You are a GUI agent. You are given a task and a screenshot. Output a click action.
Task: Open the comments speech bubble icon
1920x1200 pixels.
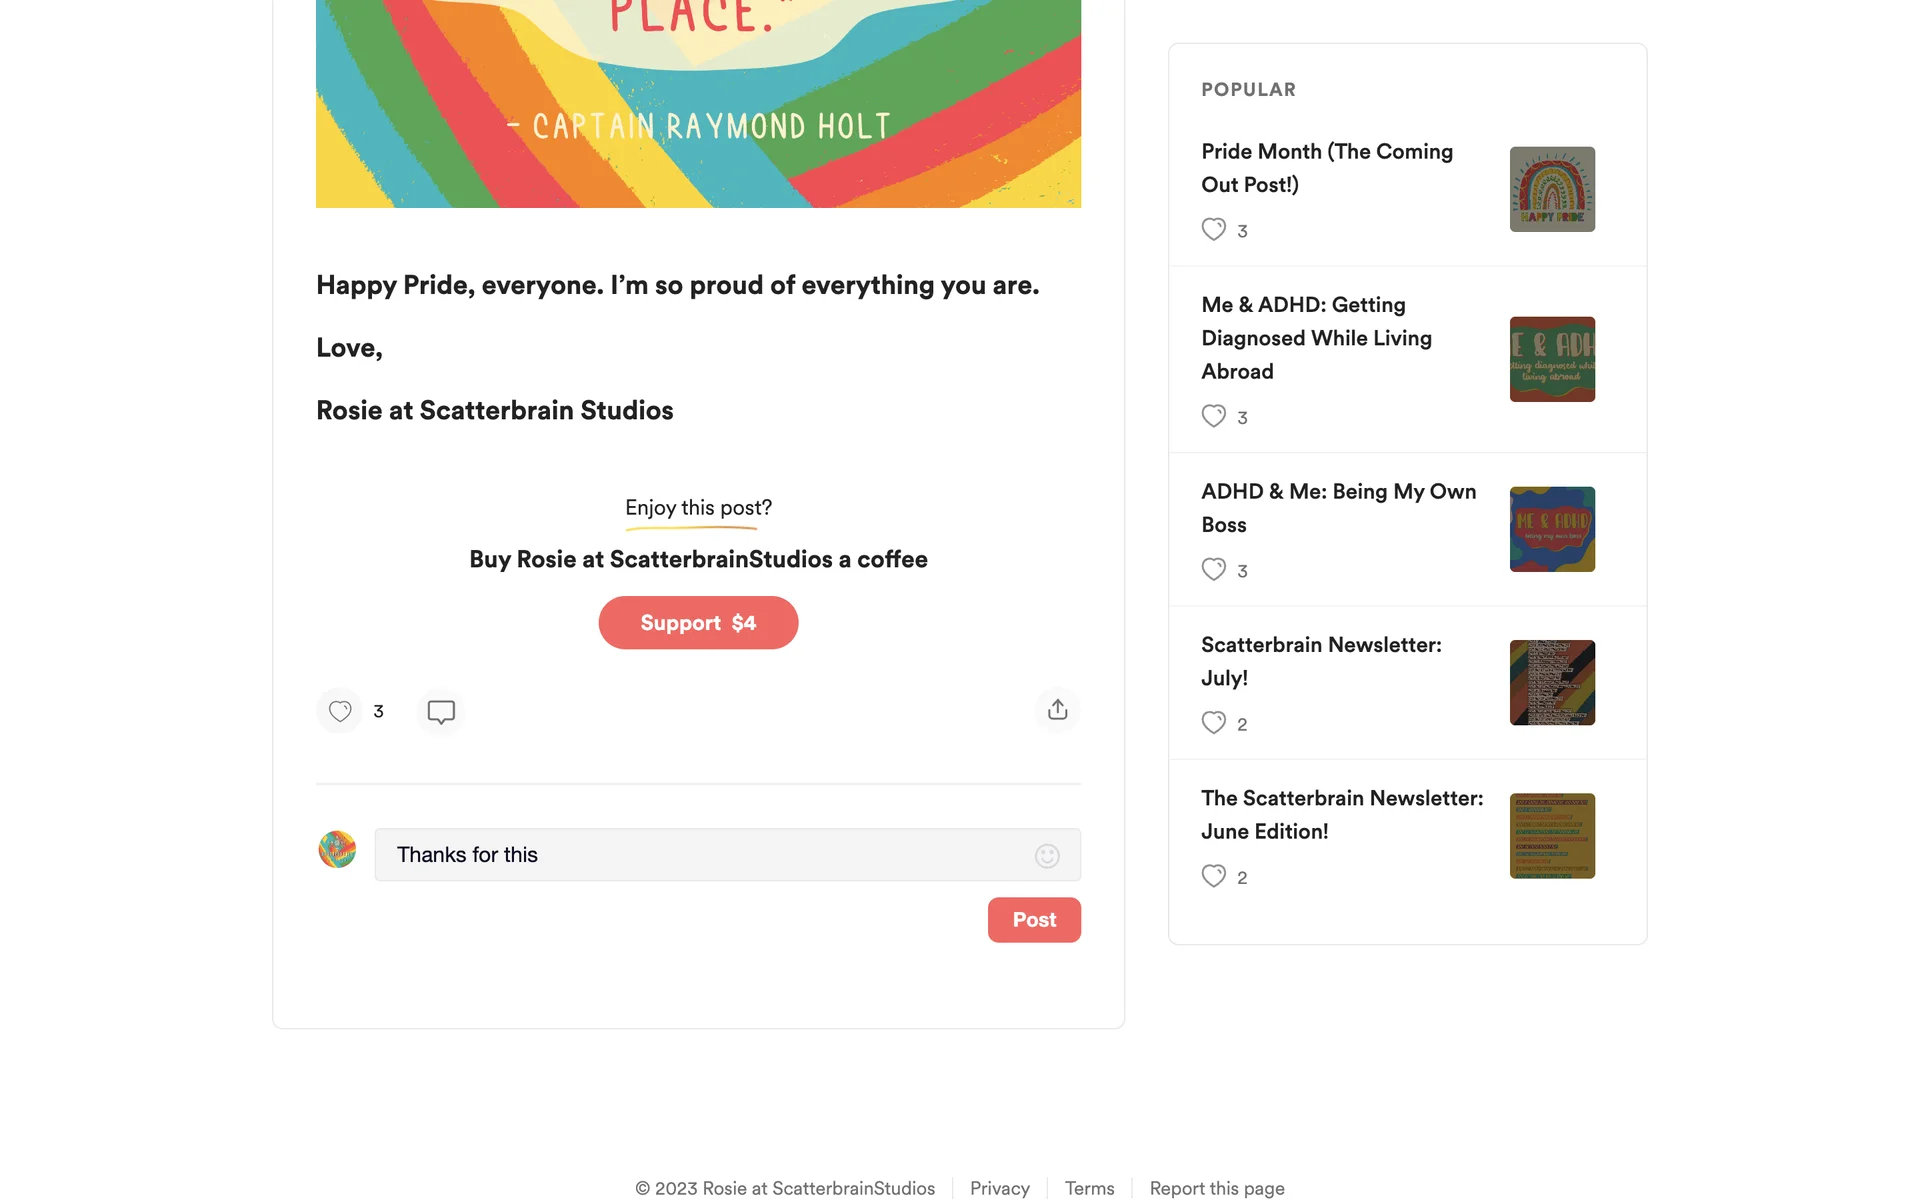(441, 711)
